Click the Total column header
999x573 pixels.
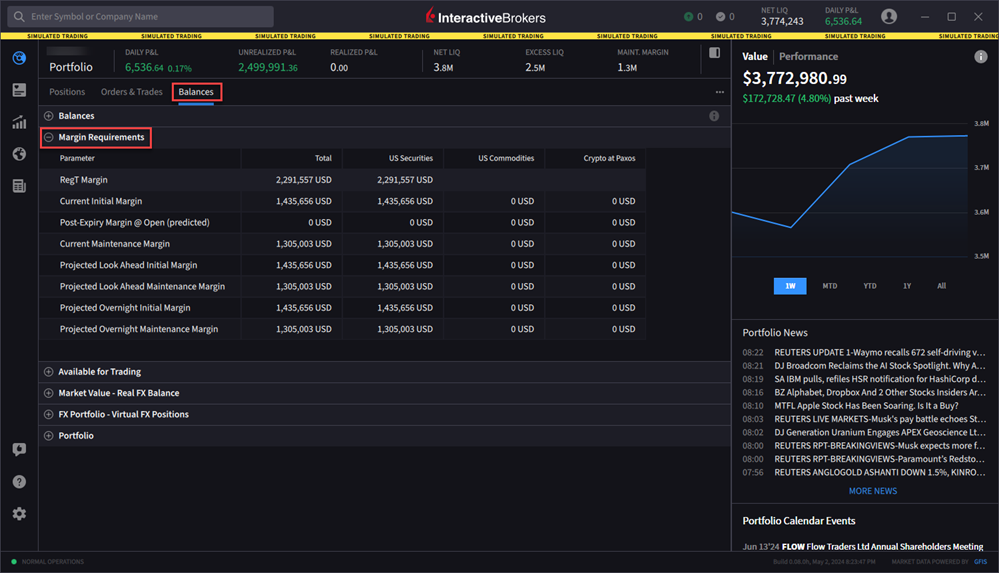pos(323,159)
